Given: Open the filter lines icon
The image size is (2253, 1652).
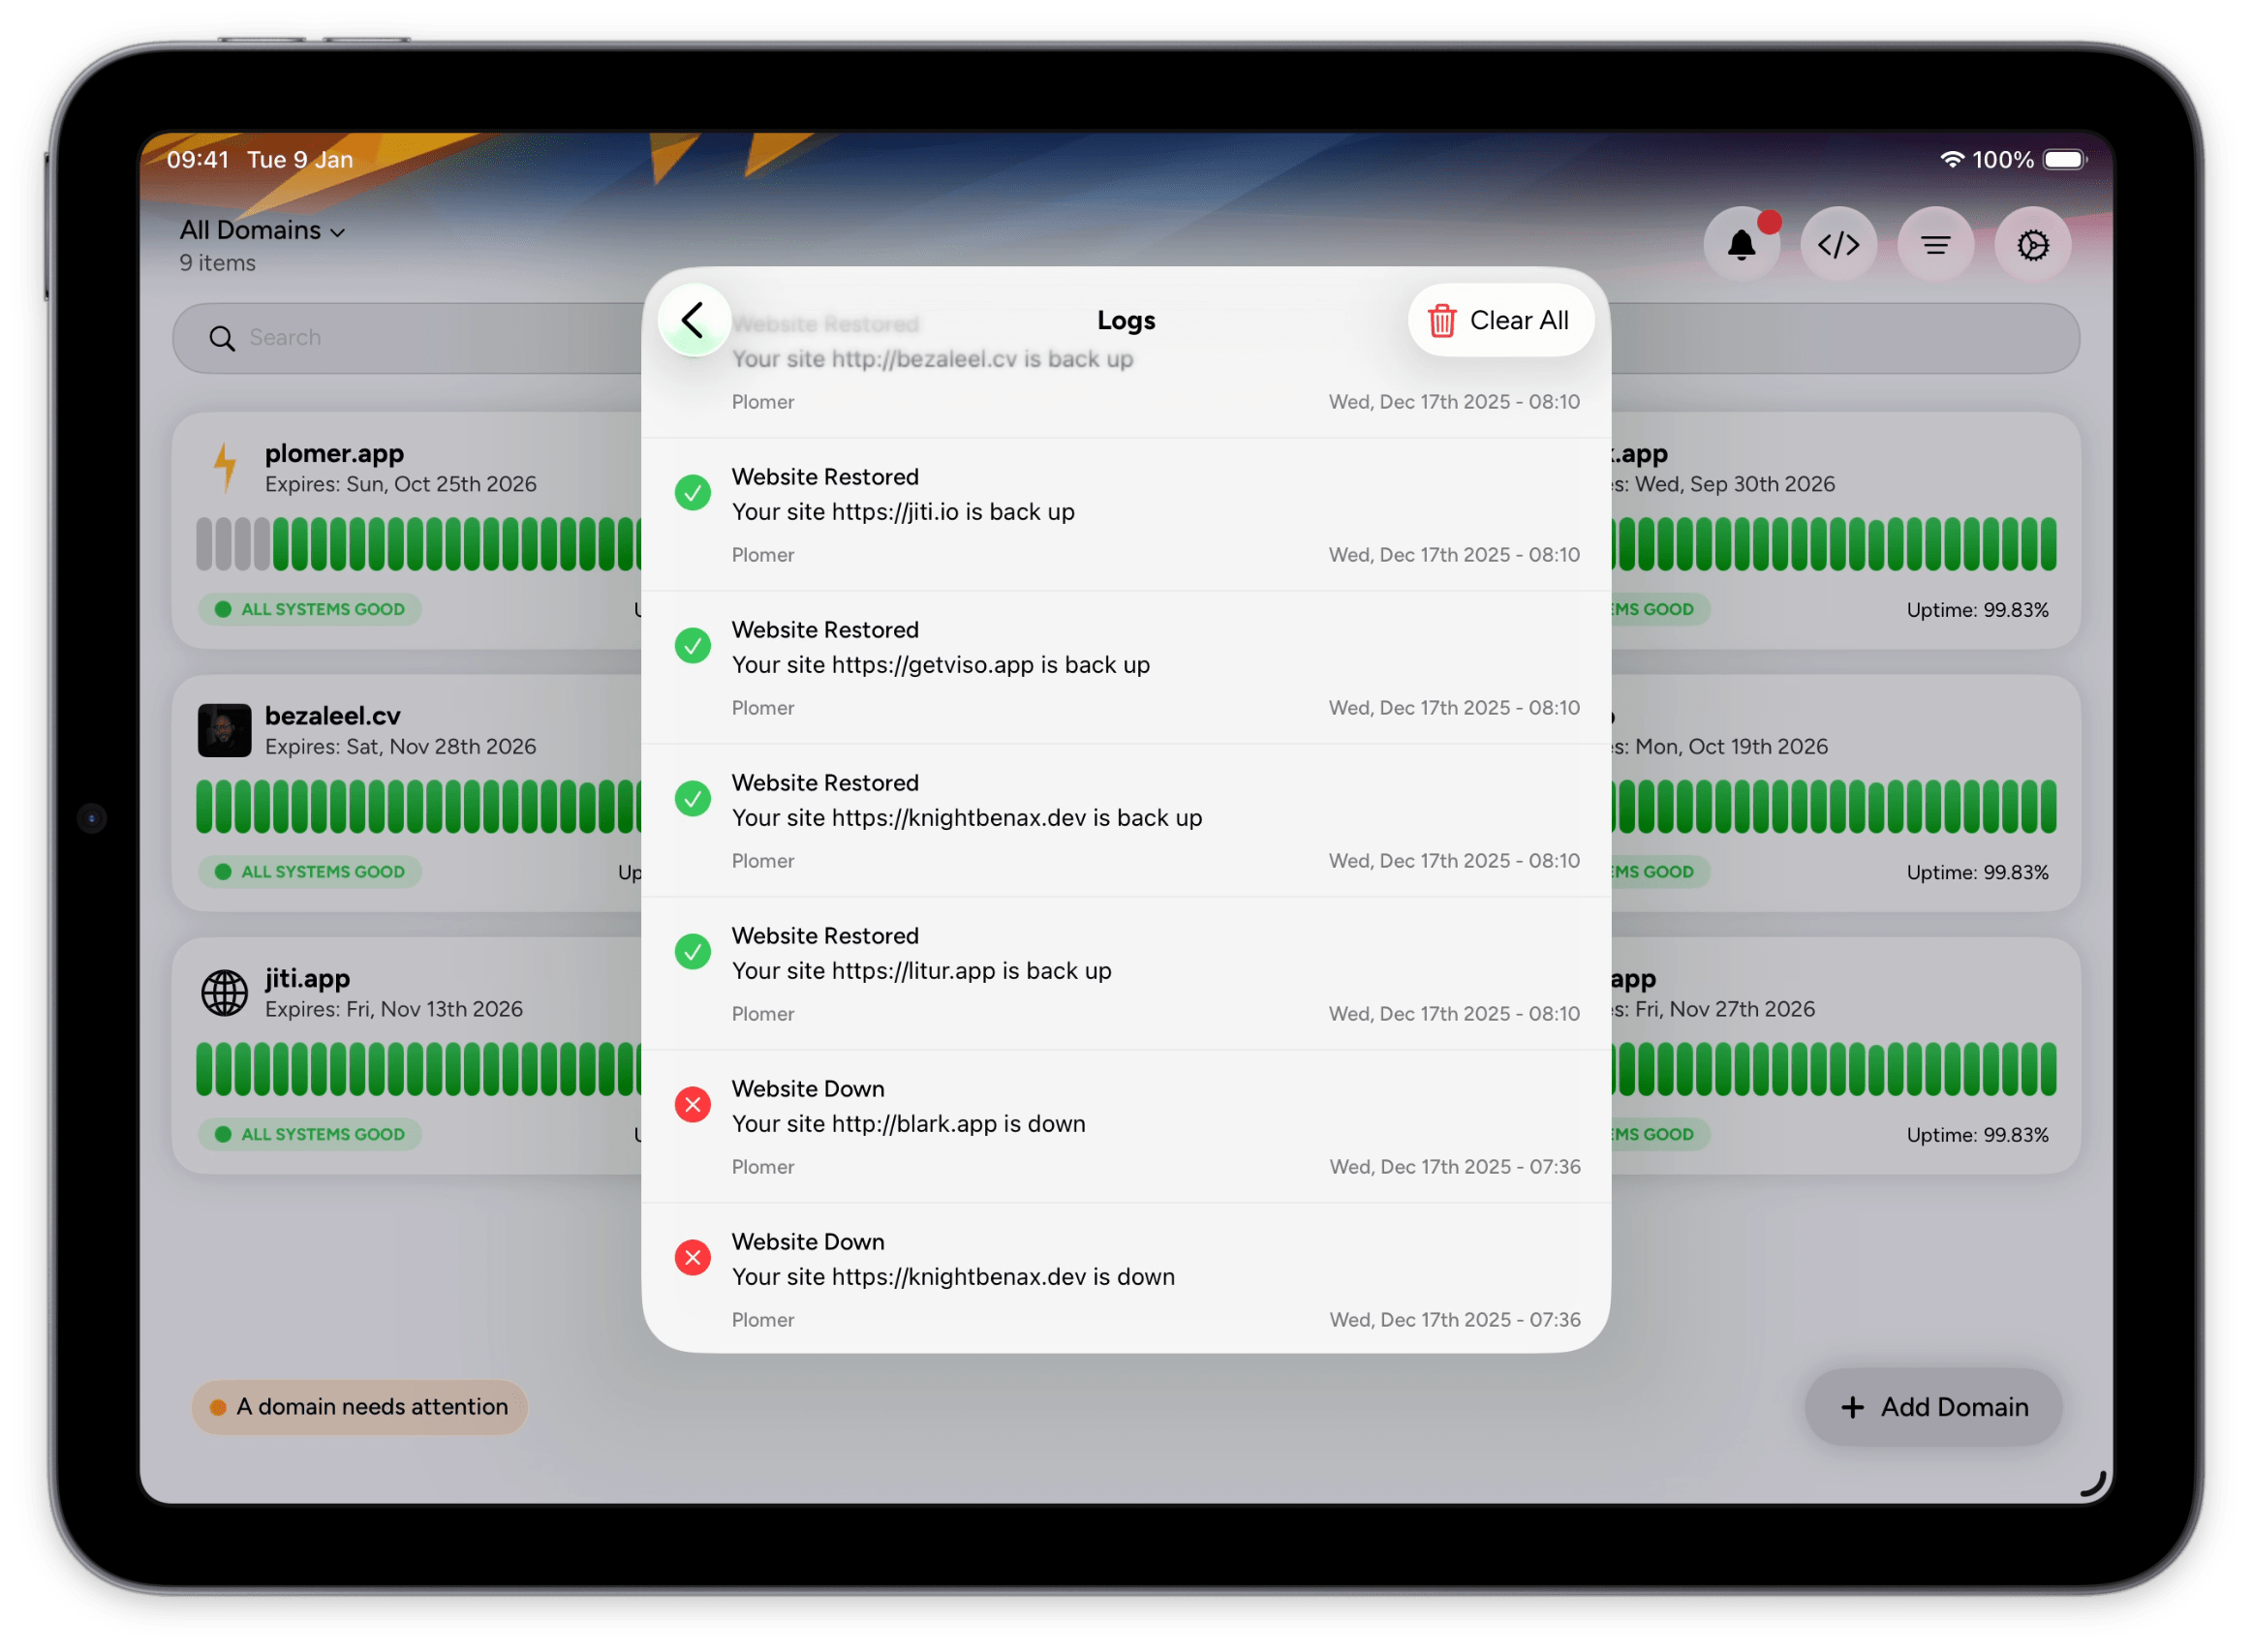Looking at the screenshot, I should [x=1935, y=245].
